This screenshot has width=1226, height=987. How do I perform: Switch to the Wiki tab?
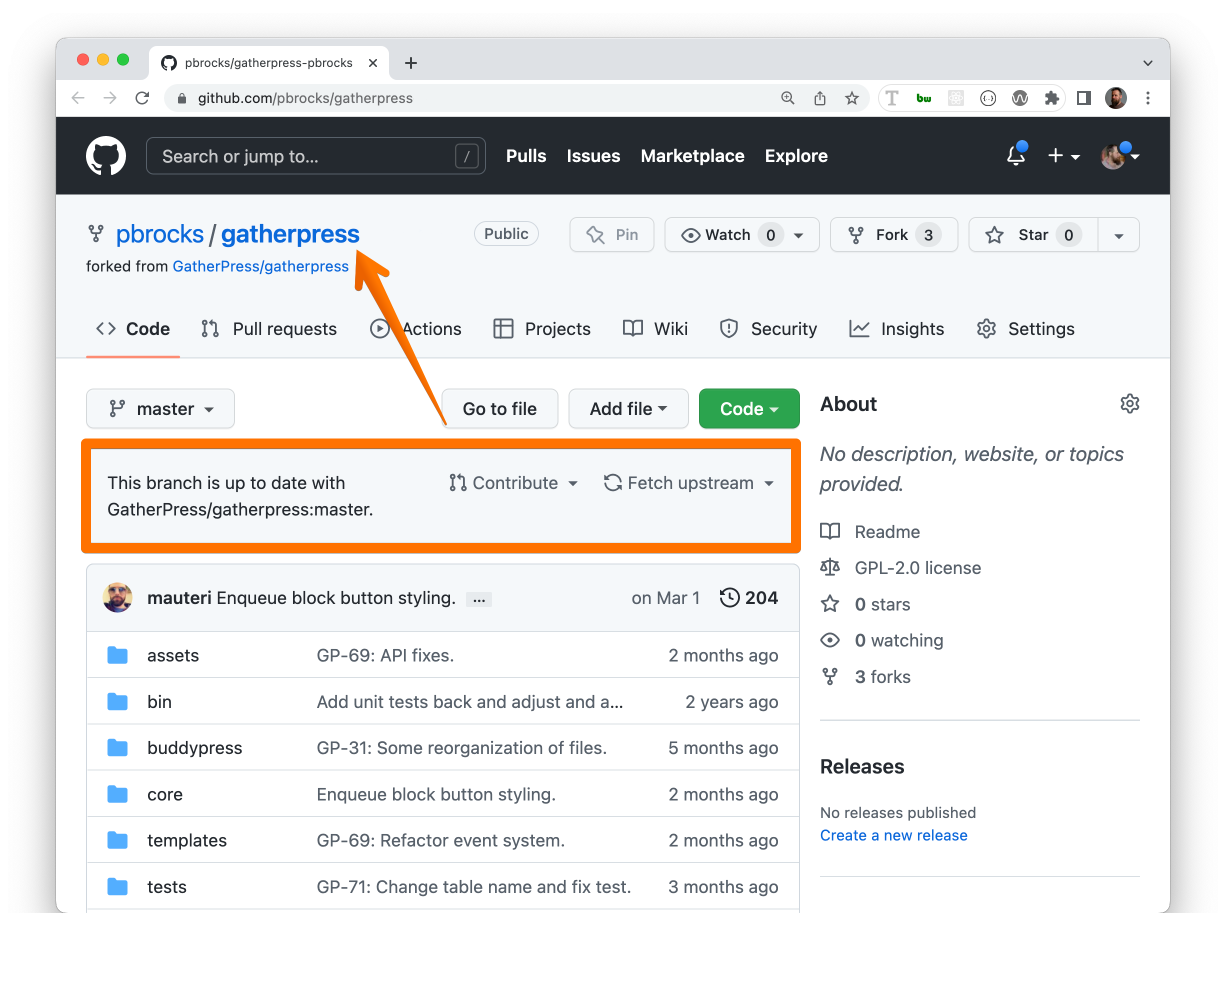[x=655, y=329]
